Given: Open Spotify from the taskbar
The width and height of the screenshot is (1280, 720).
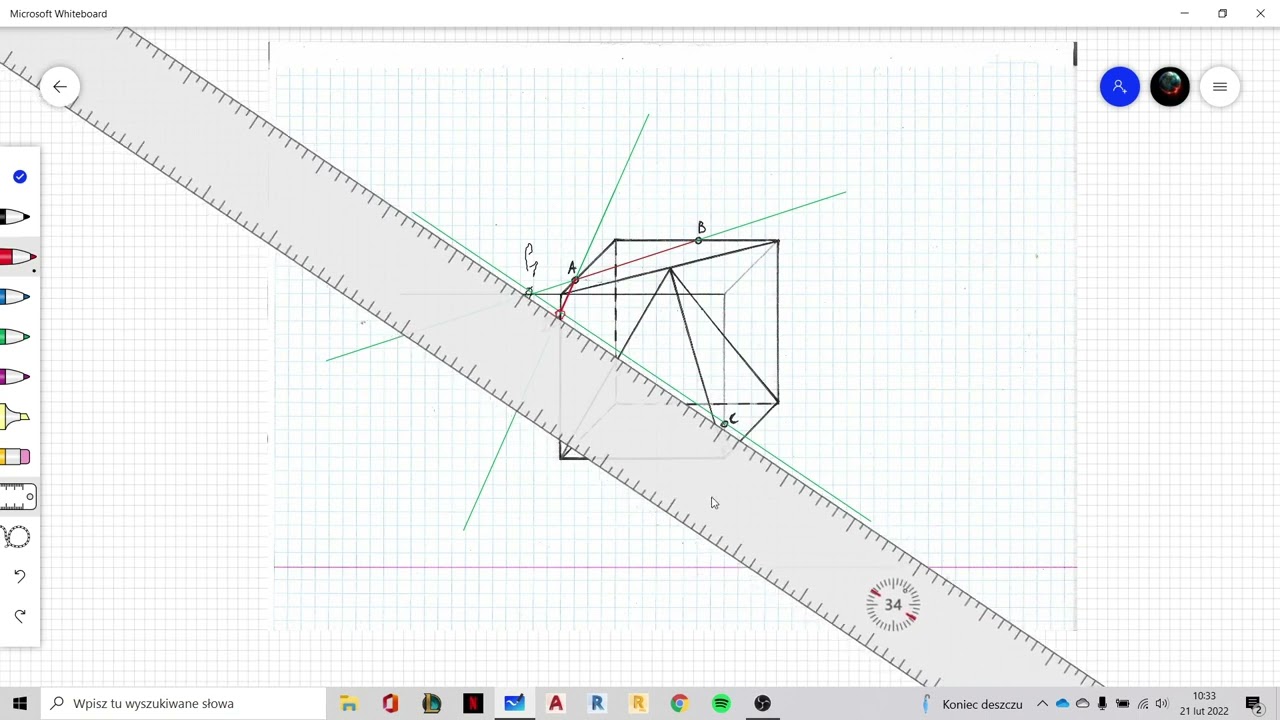Looking at the screenshot, I should 721,703.
